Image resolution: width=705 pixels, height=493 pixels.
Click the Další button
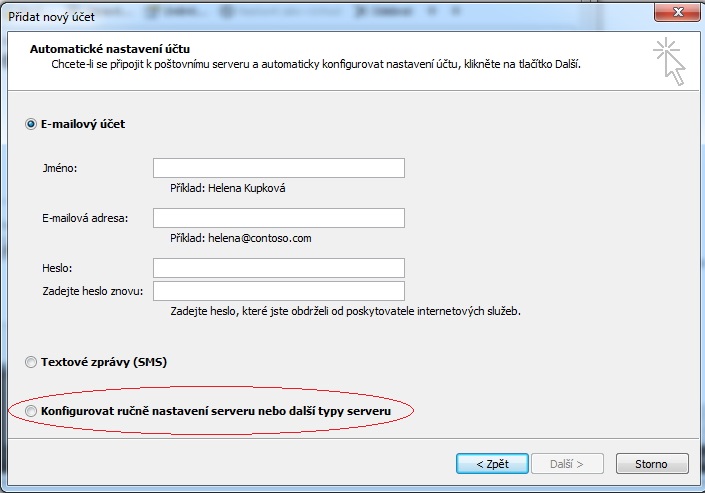567,464
